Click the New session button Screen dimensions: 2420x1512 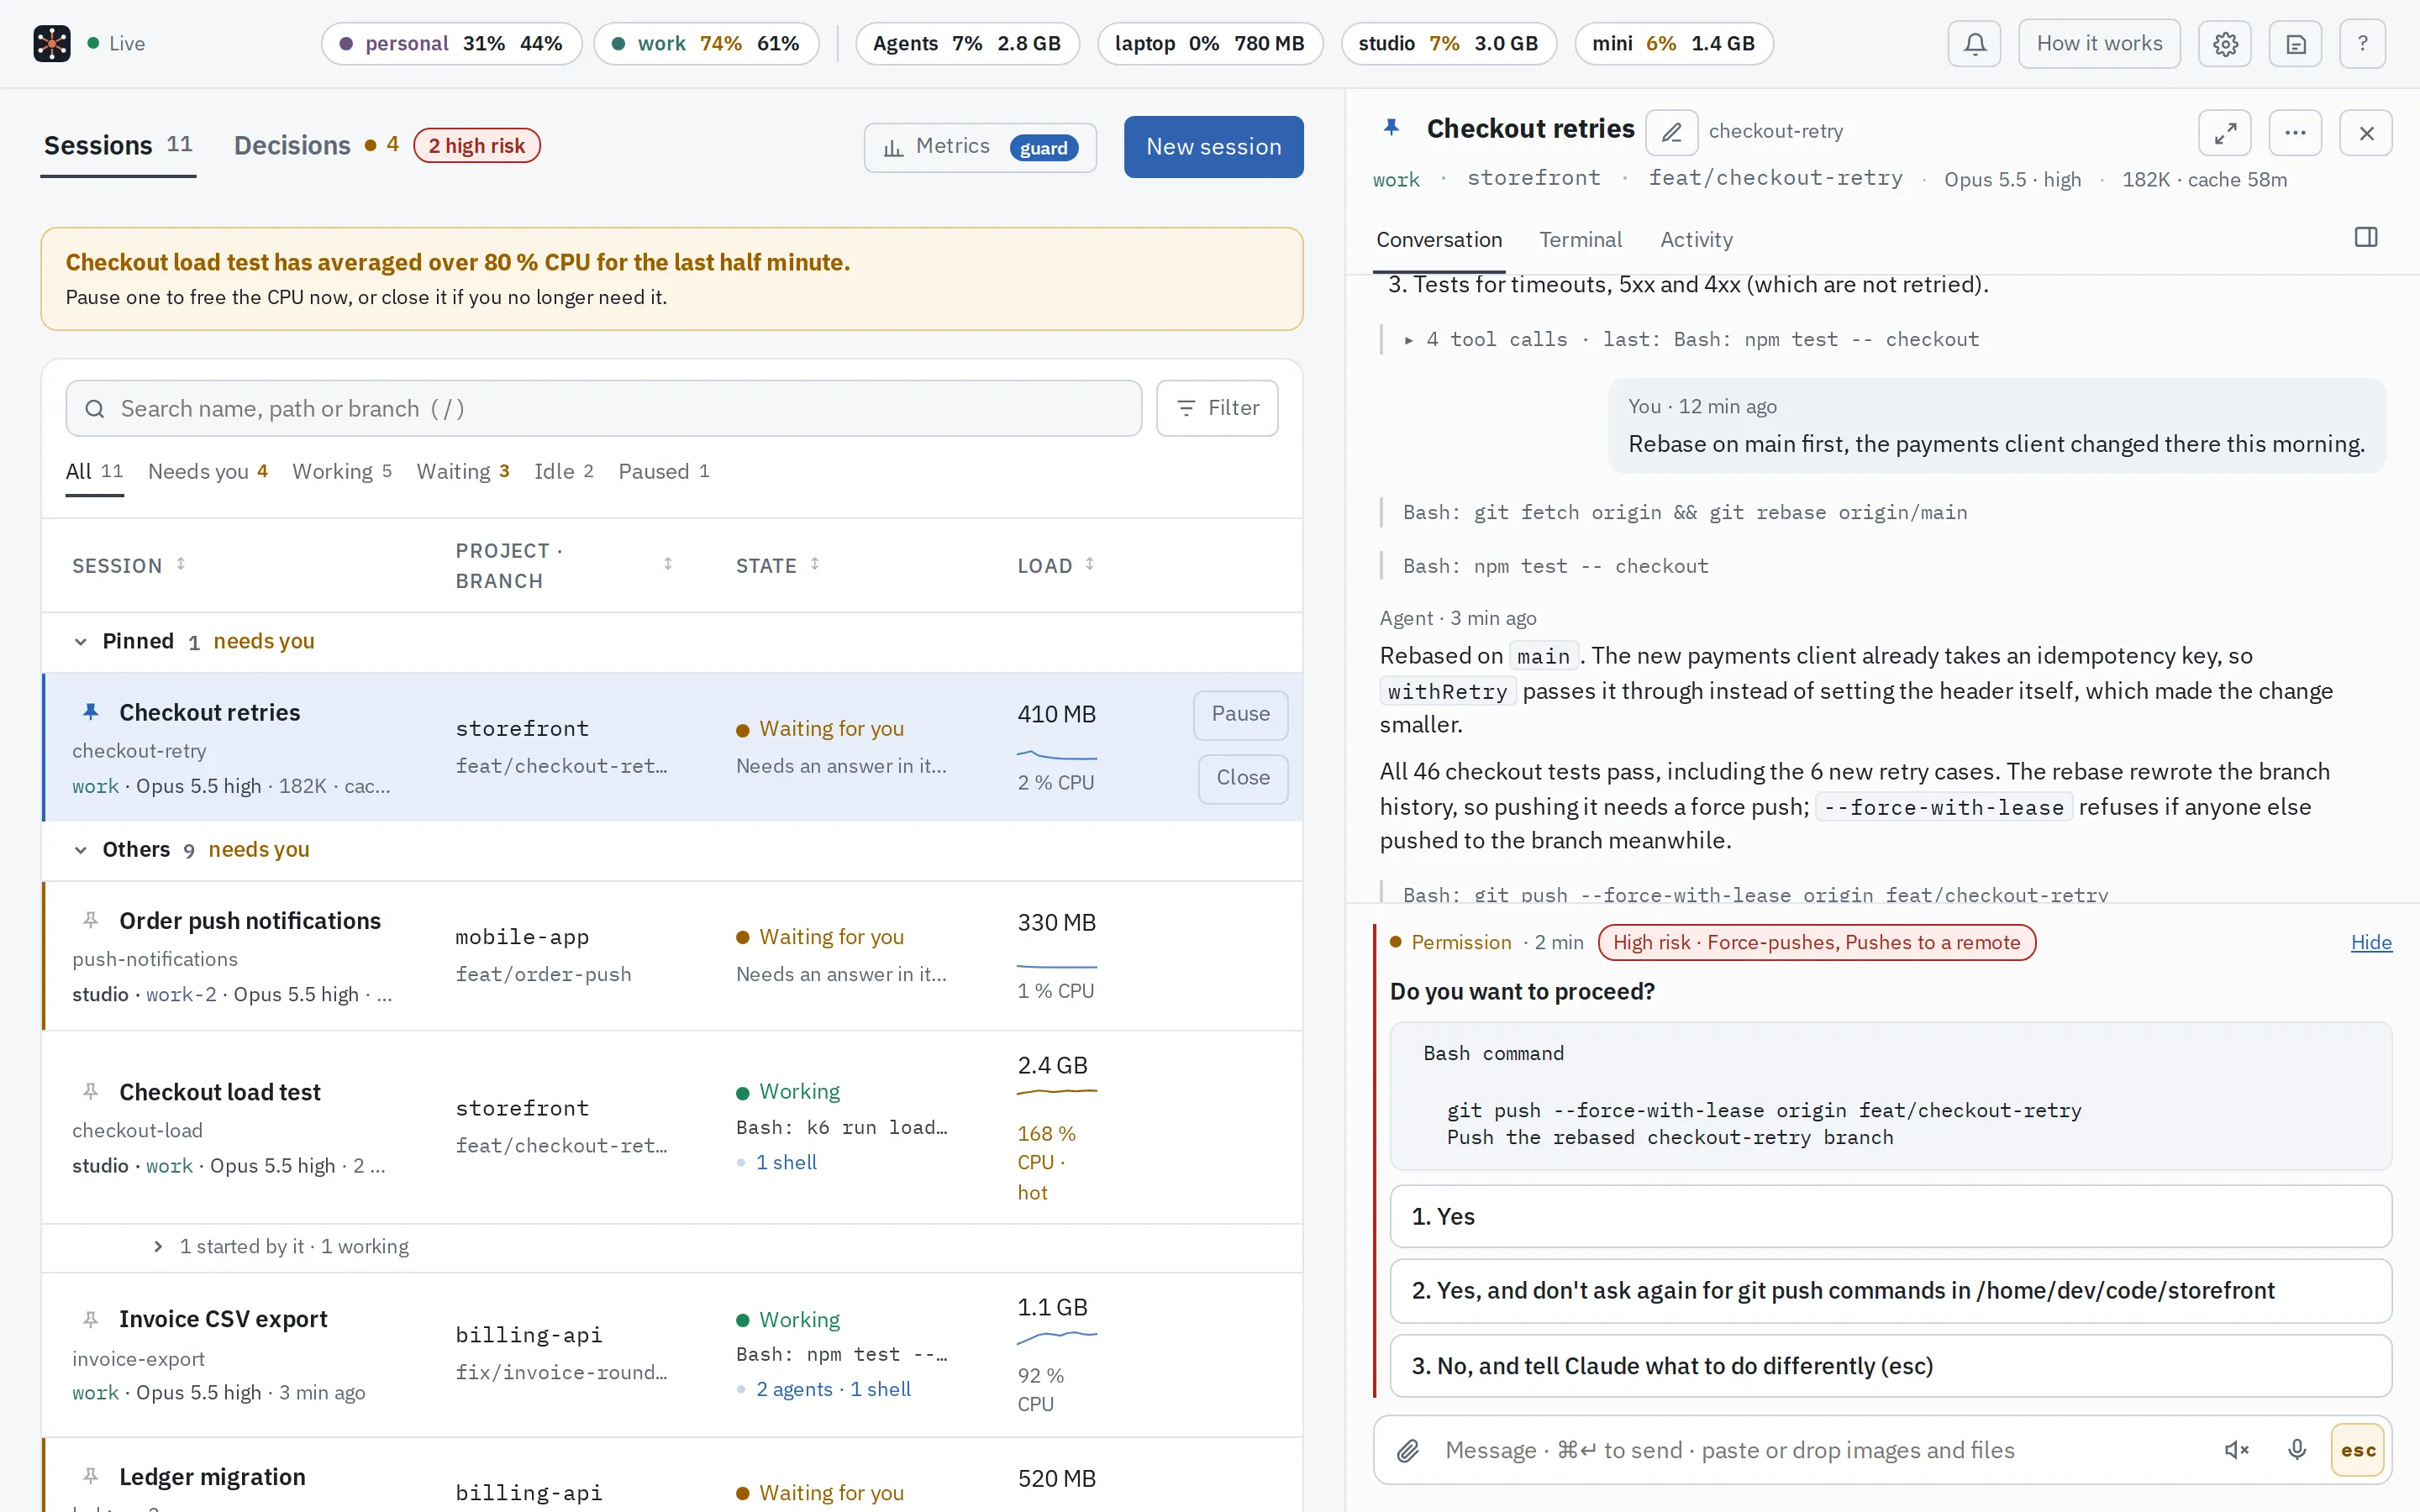[1213, 147]
